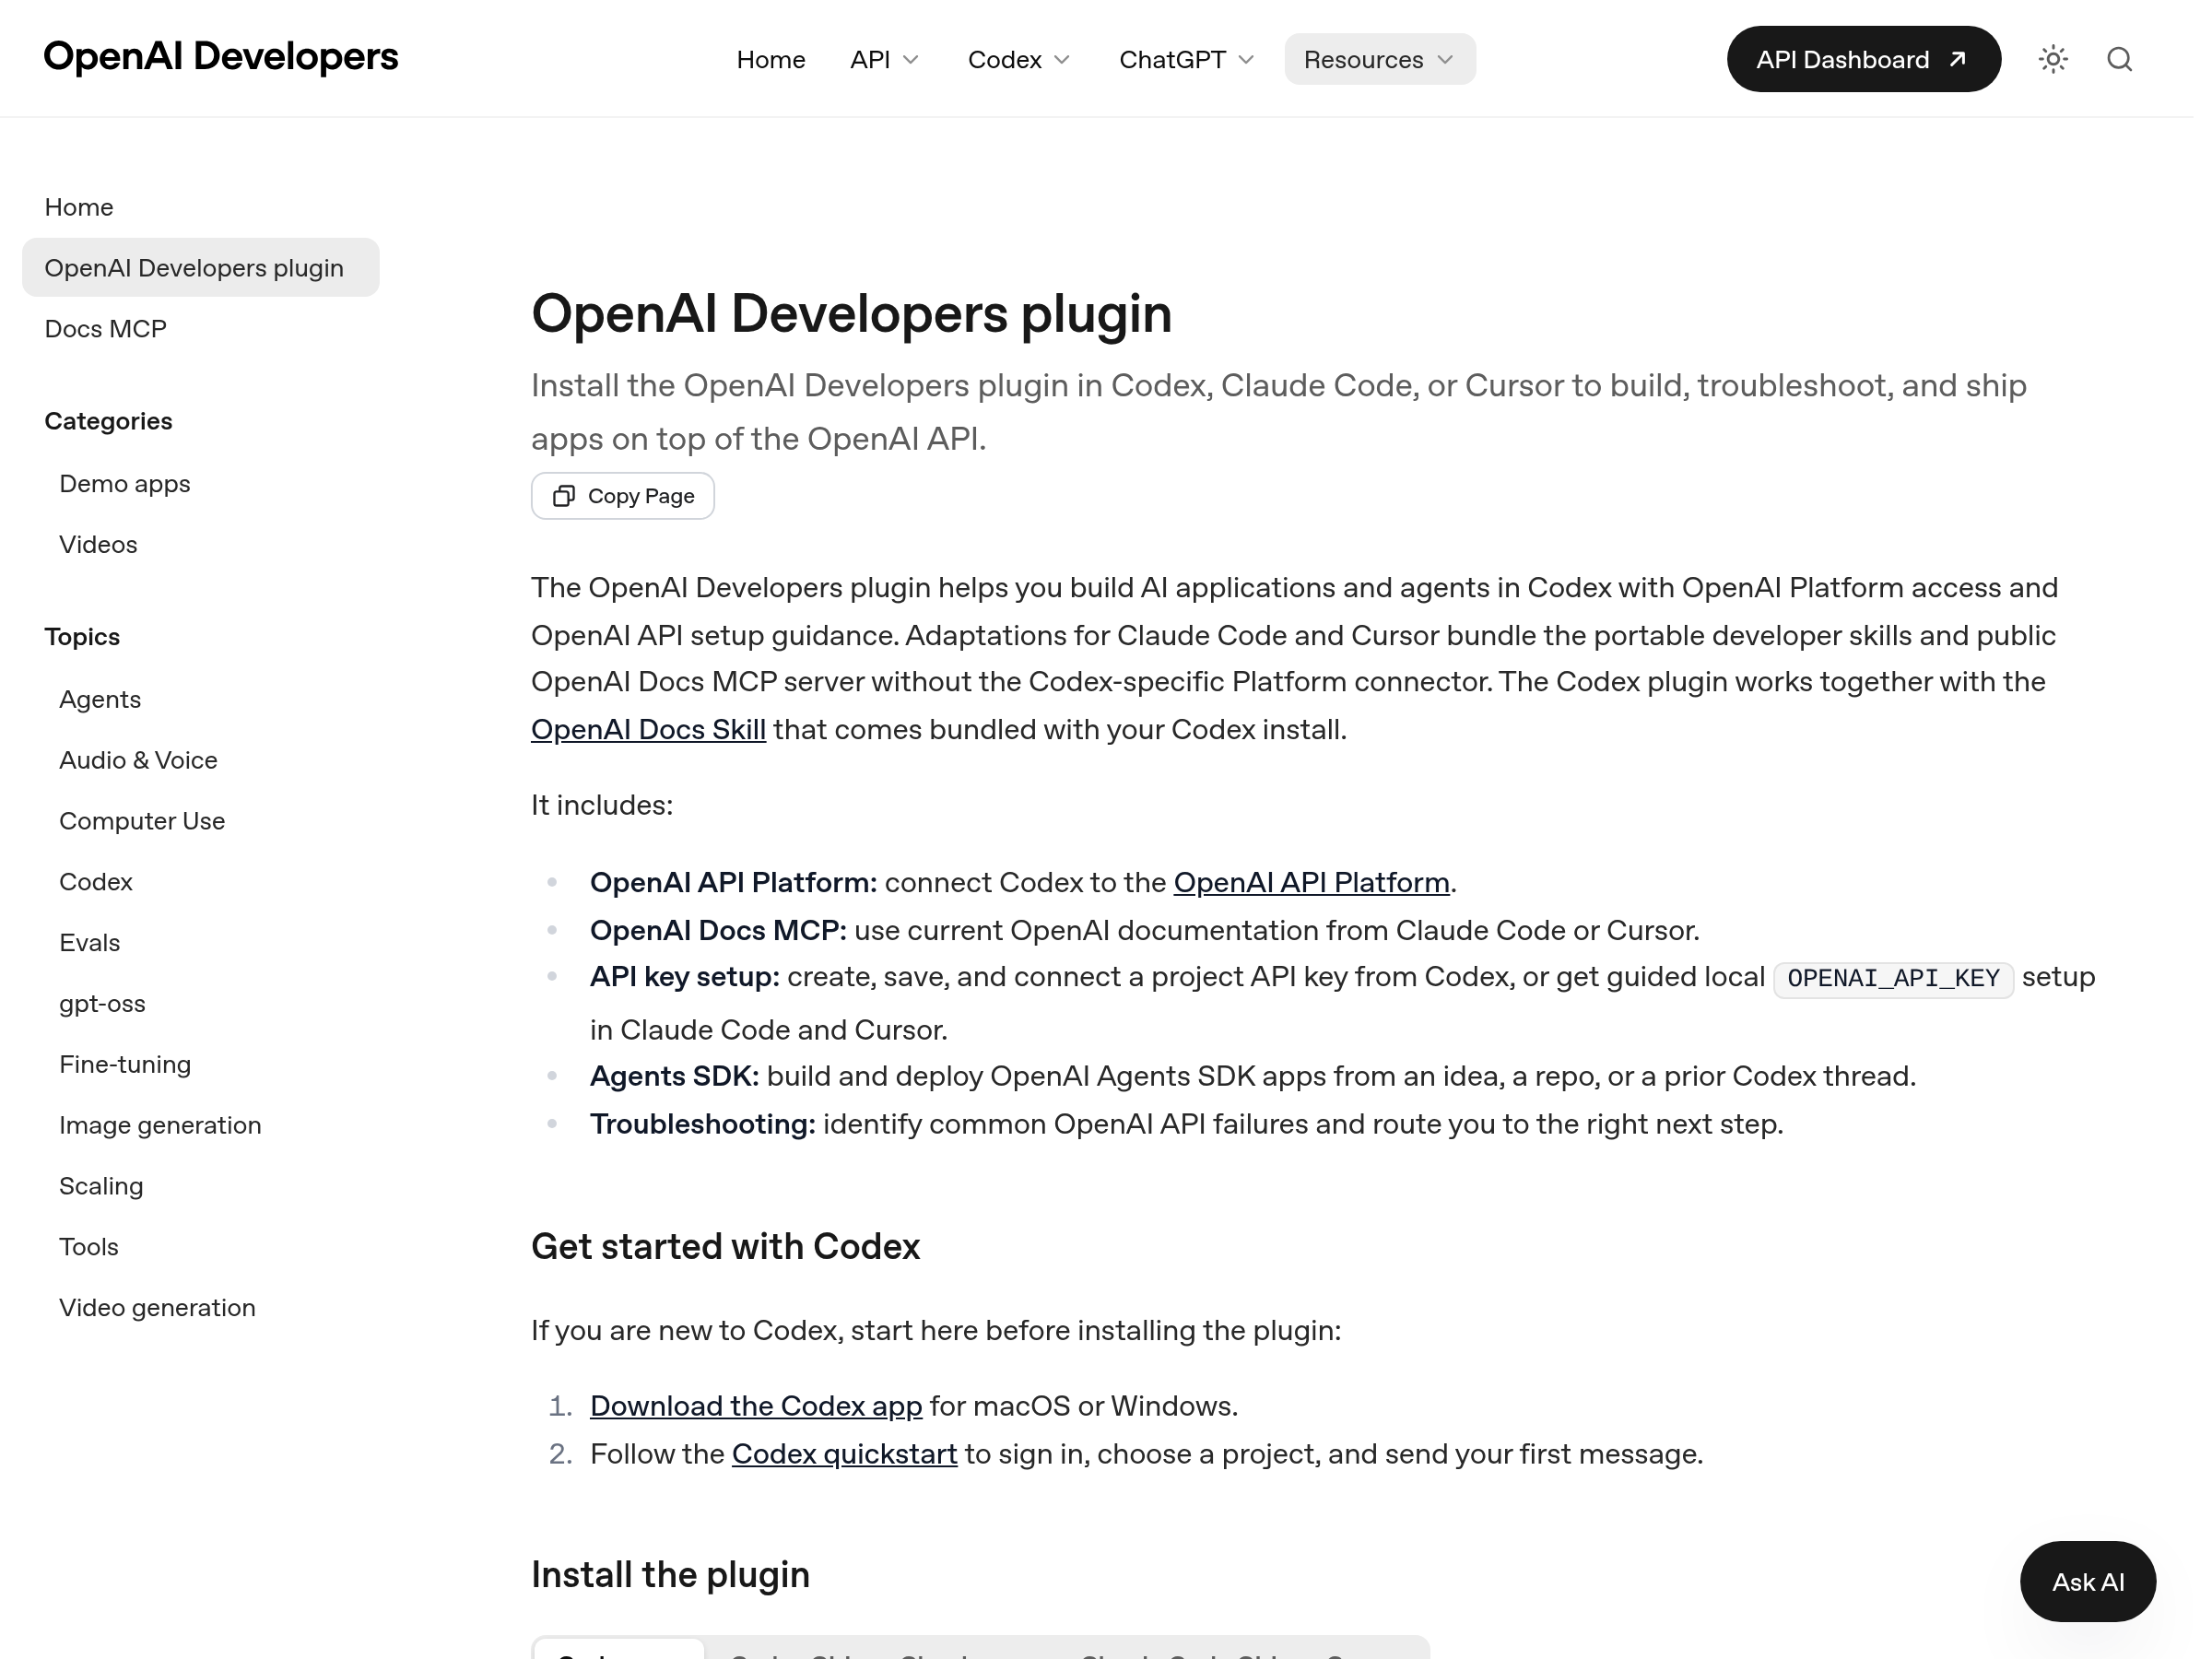Screen dimensions: 2212x1659
Task: Select the Tools topic
Action: pyautogui.click(x=89, y=1247)
